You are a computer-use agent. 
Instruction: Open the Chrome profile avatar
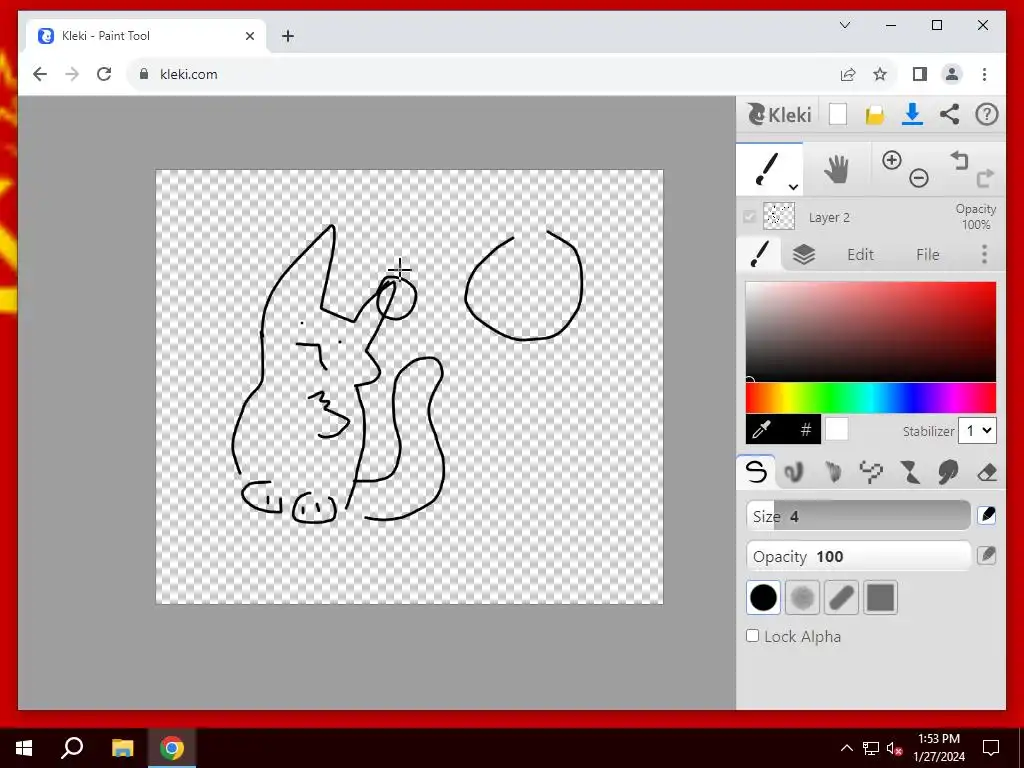coord(952,74)
